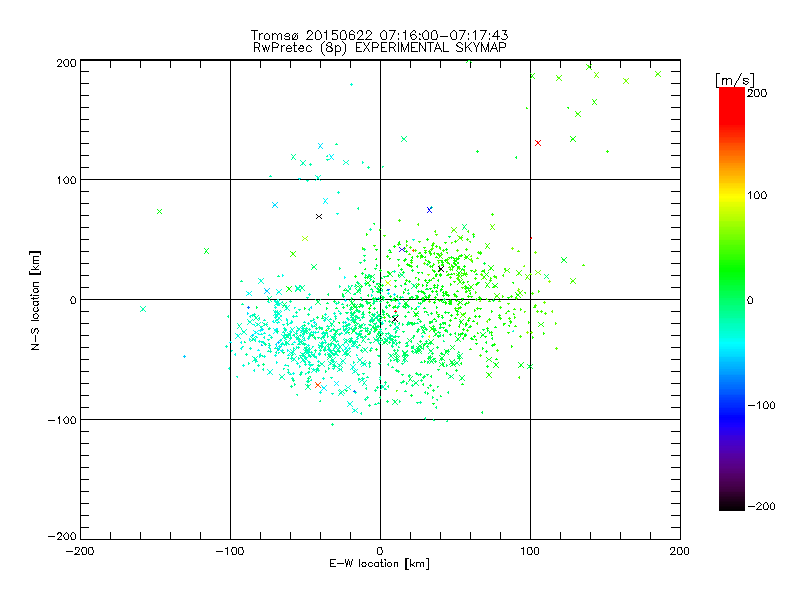Select the subtitle 'RwPretec (8p) EXPERIMENTAL SKYMAP'
800x600 pixels.
(379, 48)
